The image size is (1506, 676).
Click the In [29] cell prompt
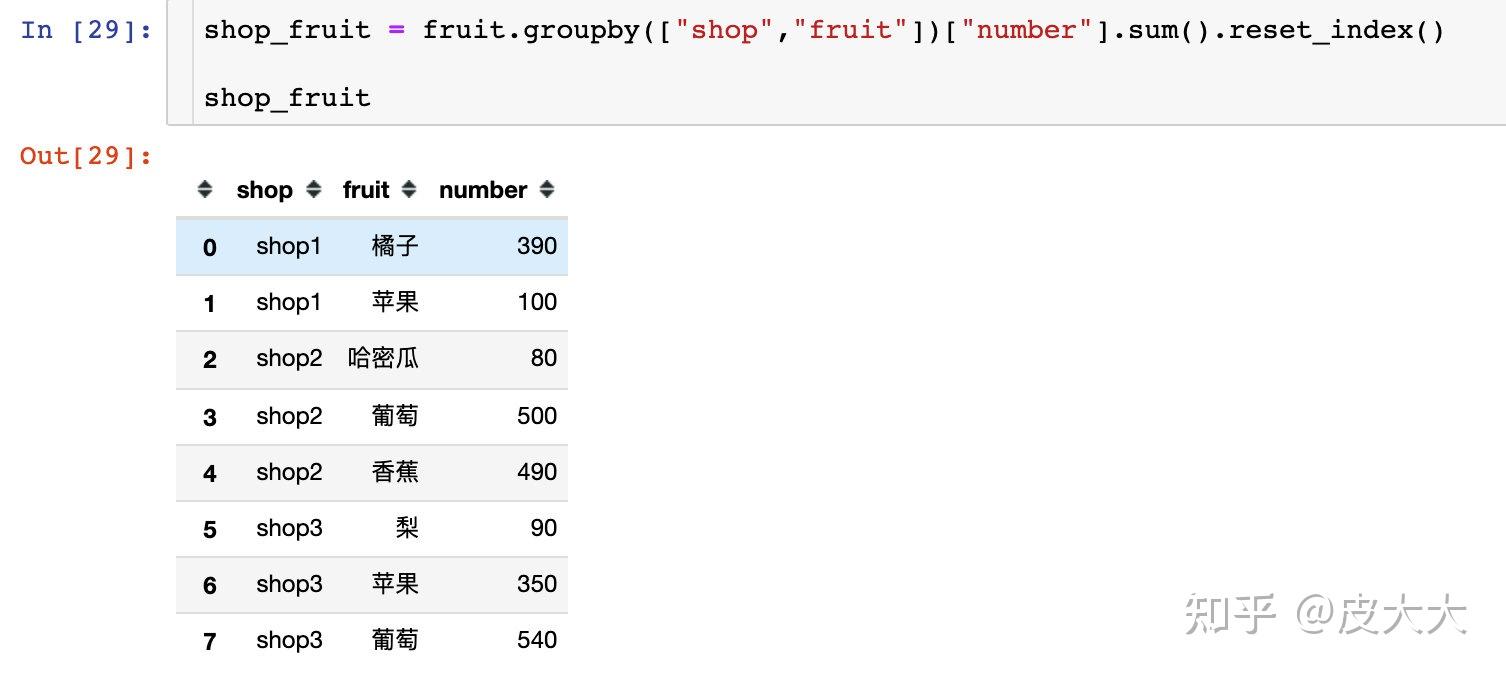point(86,30)
